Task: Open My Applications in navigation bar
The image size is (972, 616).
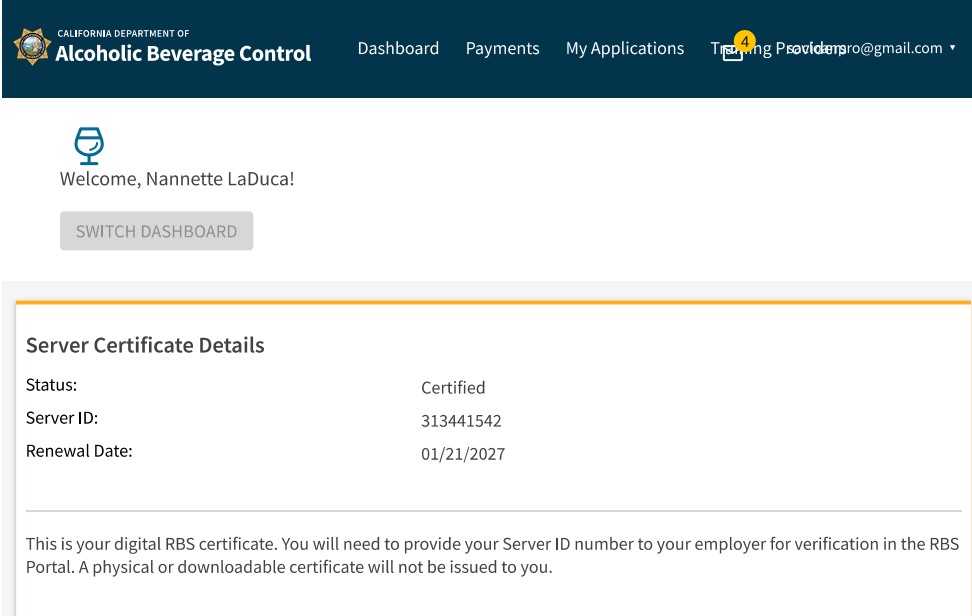Action: point(625,48)
